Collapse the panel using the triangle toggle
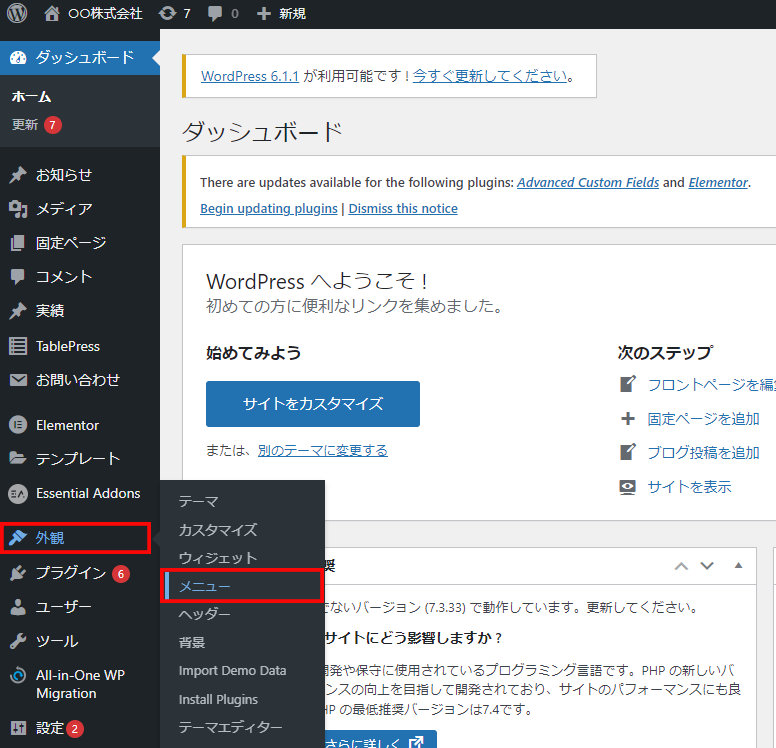Screen dimensions: 776x748 pos(739,566)
